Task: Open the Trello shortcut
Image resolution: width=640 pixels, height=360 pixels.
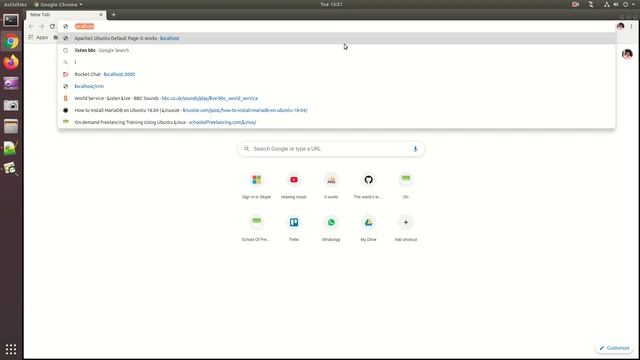Action: tap(294, 229)
